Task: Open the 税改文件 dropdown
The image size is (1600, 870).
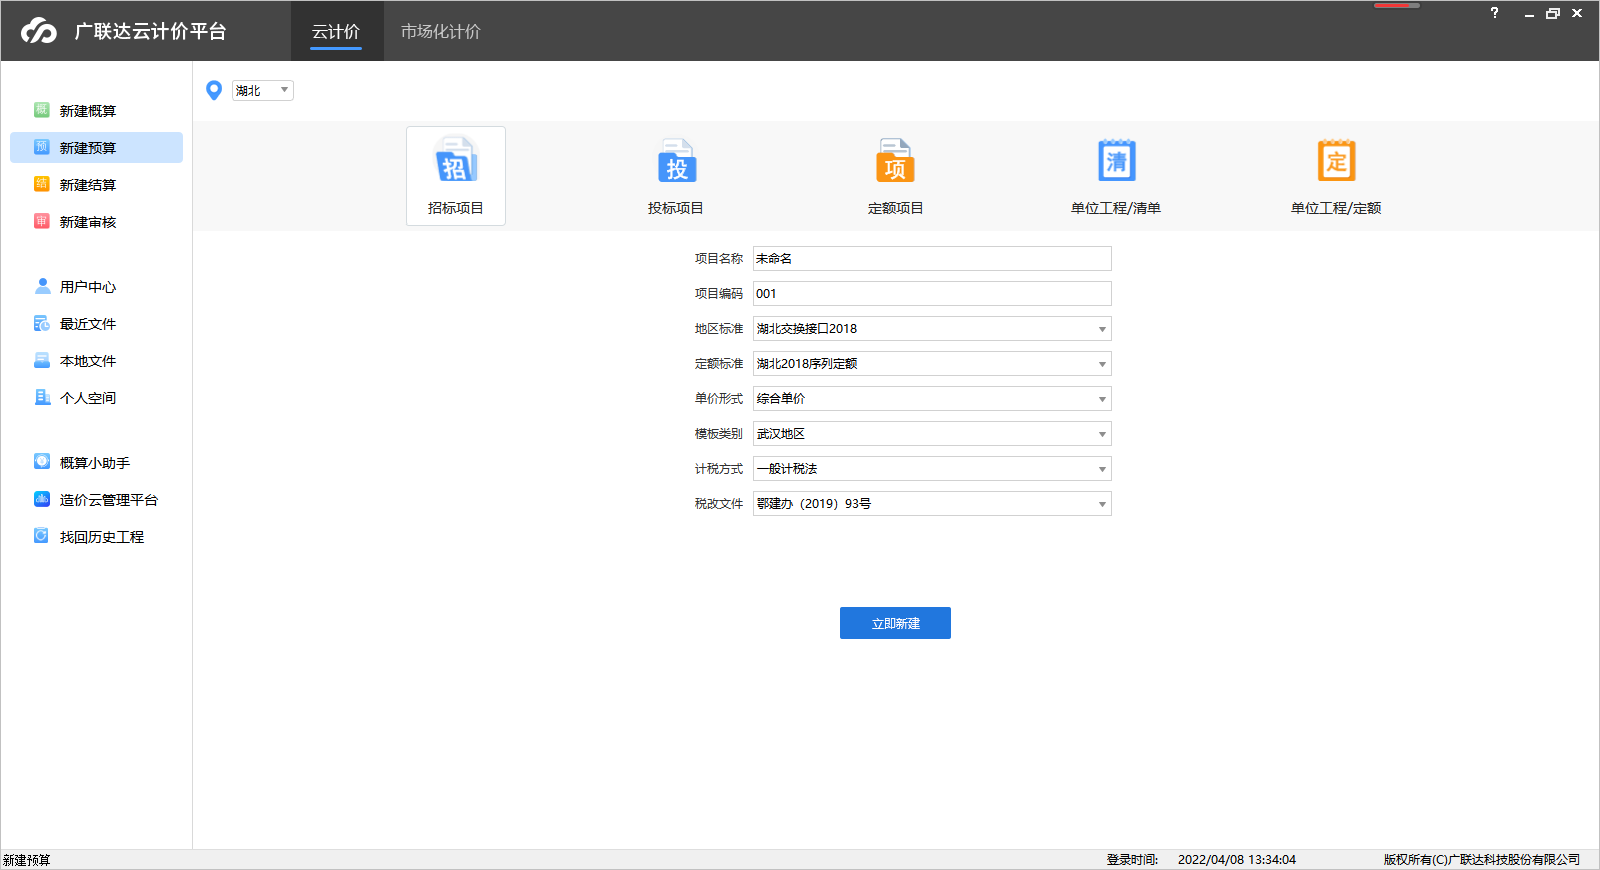Action: tap(932, 504)
